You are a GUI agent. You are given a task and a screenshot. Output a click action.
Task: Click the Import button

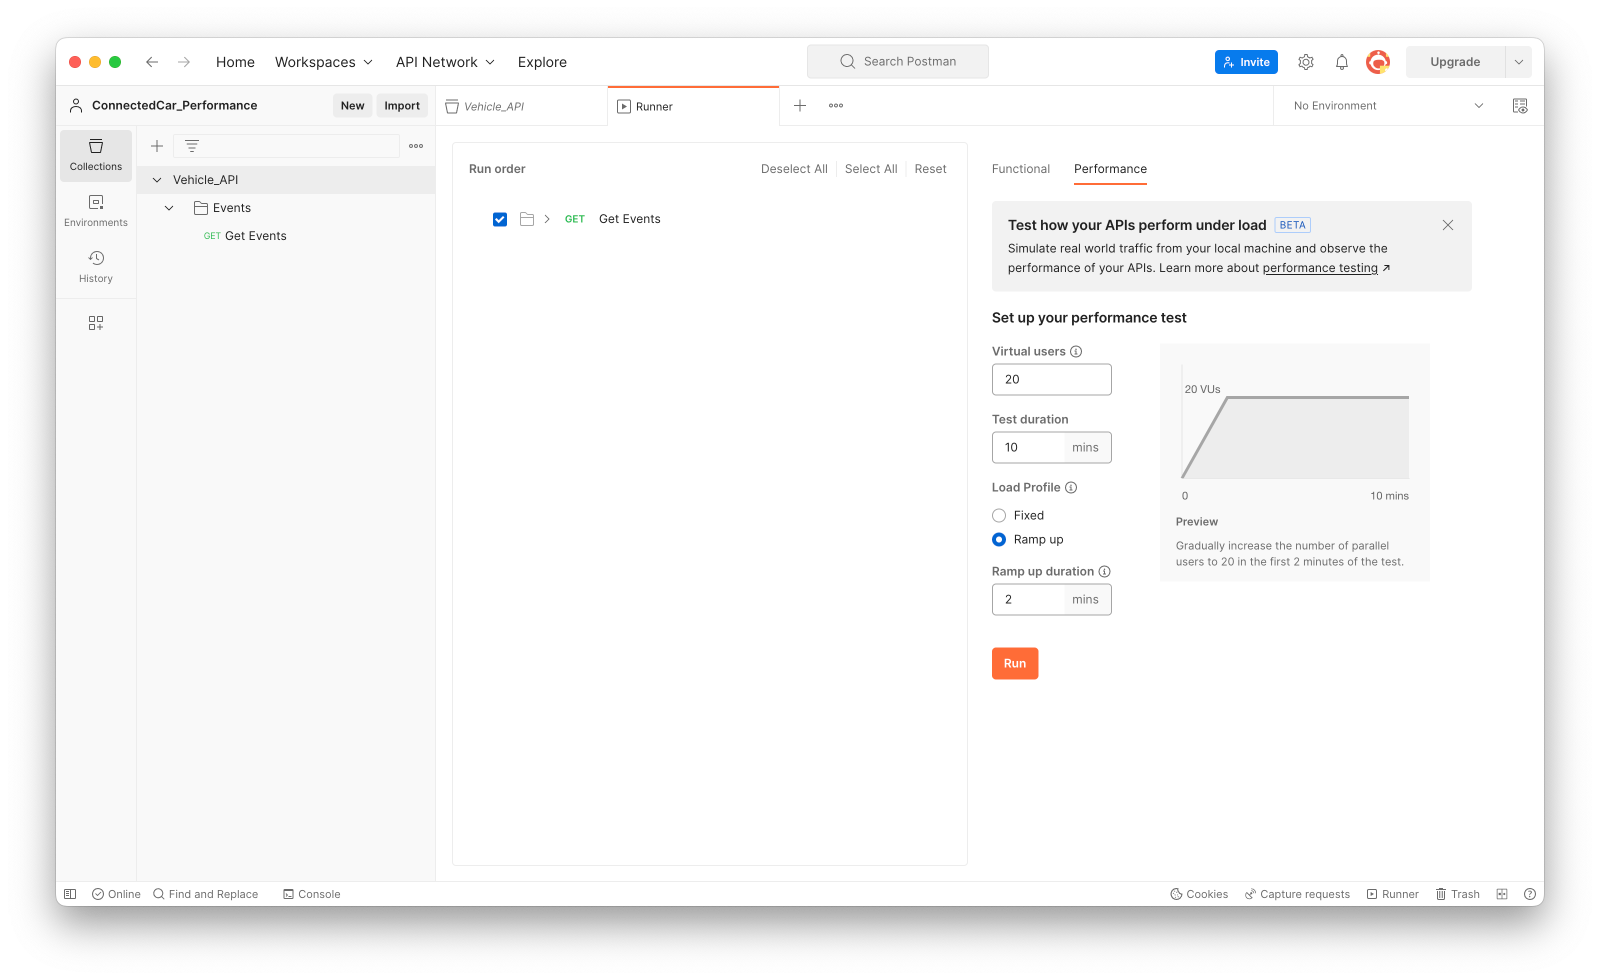(x=402, y=106)
